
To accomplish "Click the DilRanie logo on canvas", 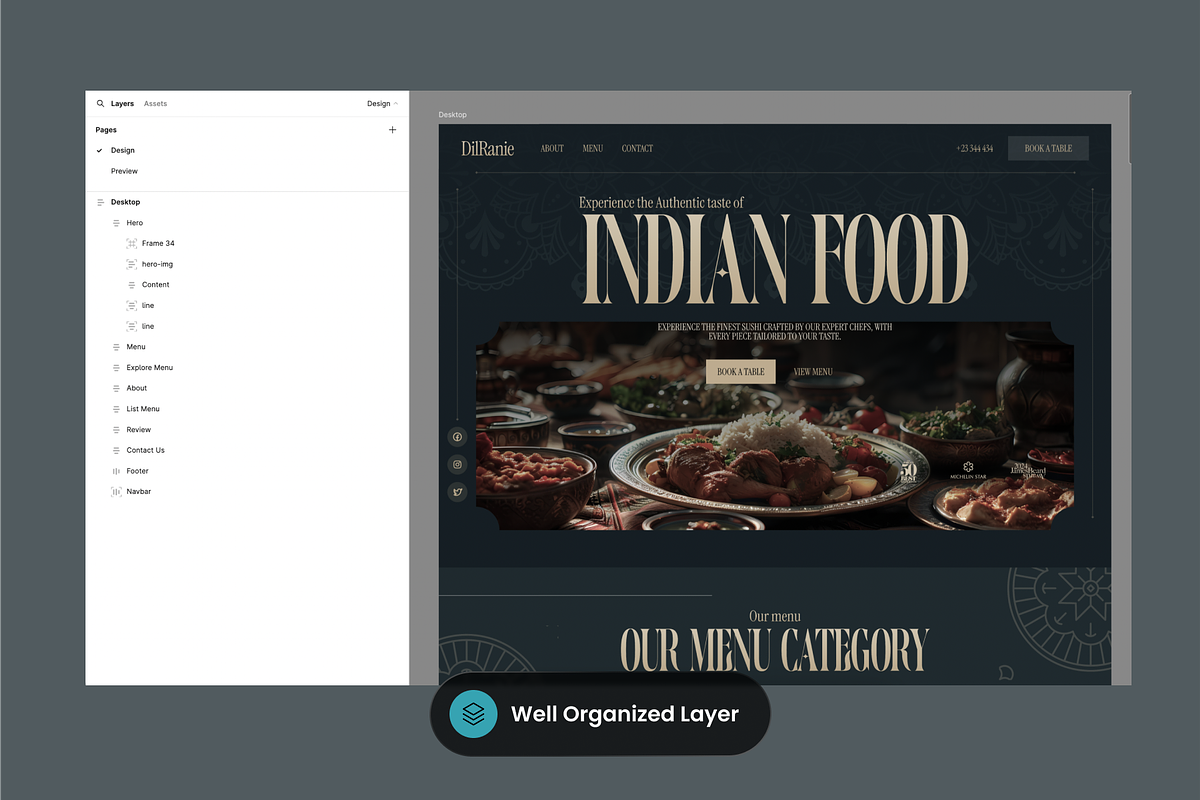I will 488,148.
